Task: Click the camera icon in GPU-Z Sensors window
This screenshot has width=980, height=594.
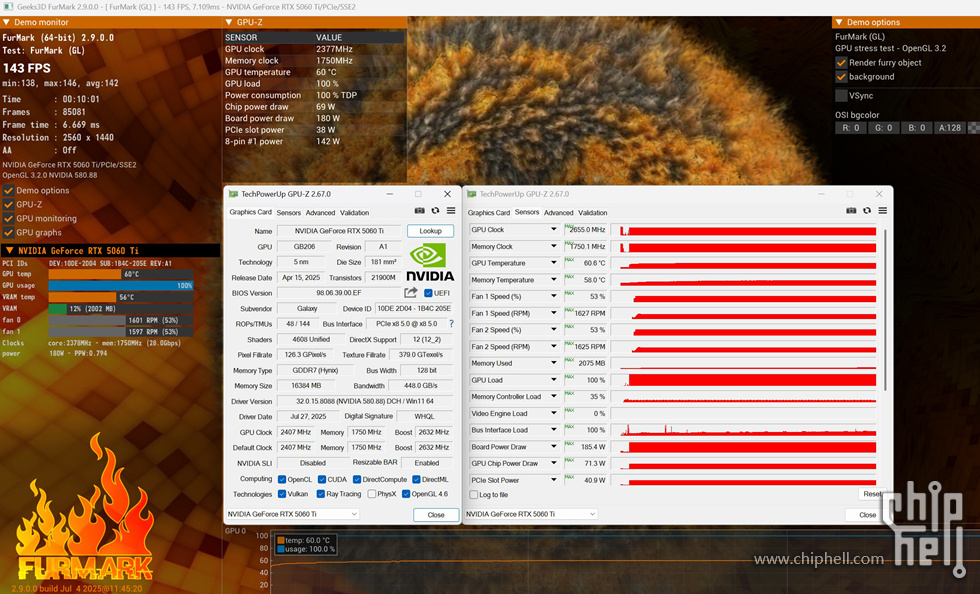Action: click(851, 211)
